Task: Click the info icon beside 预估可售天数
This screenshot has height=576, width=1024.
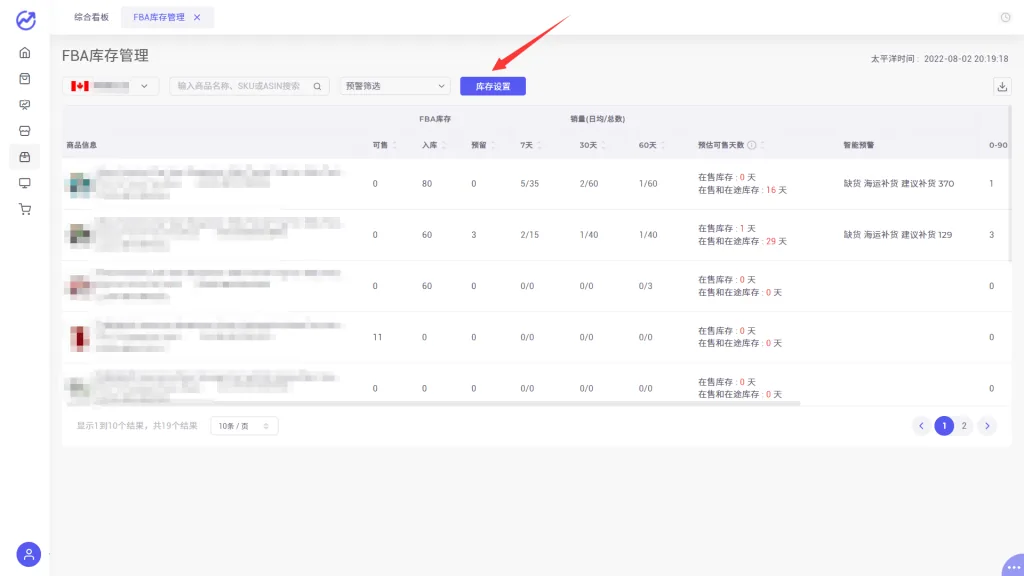Action: pos(752,145)
